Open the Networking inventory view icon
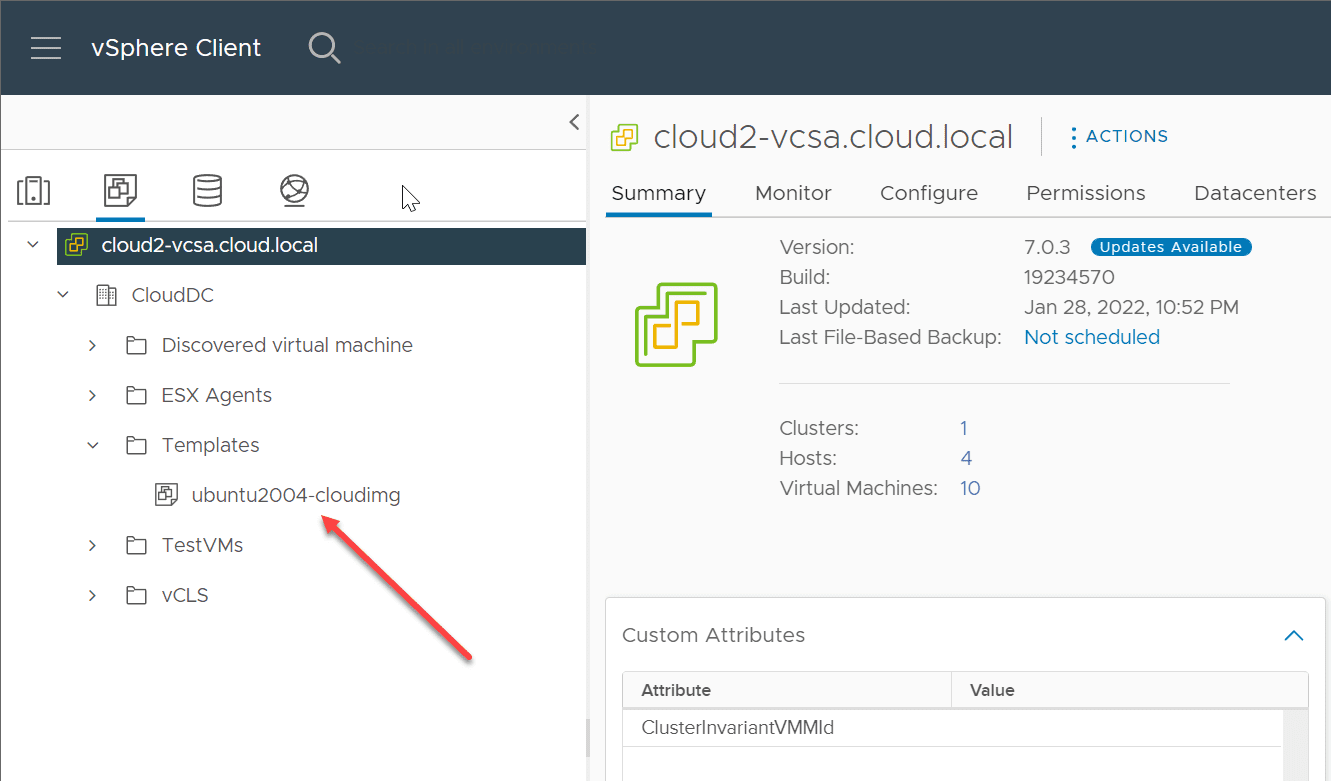The image size is (1331, 781). point(294,190)
